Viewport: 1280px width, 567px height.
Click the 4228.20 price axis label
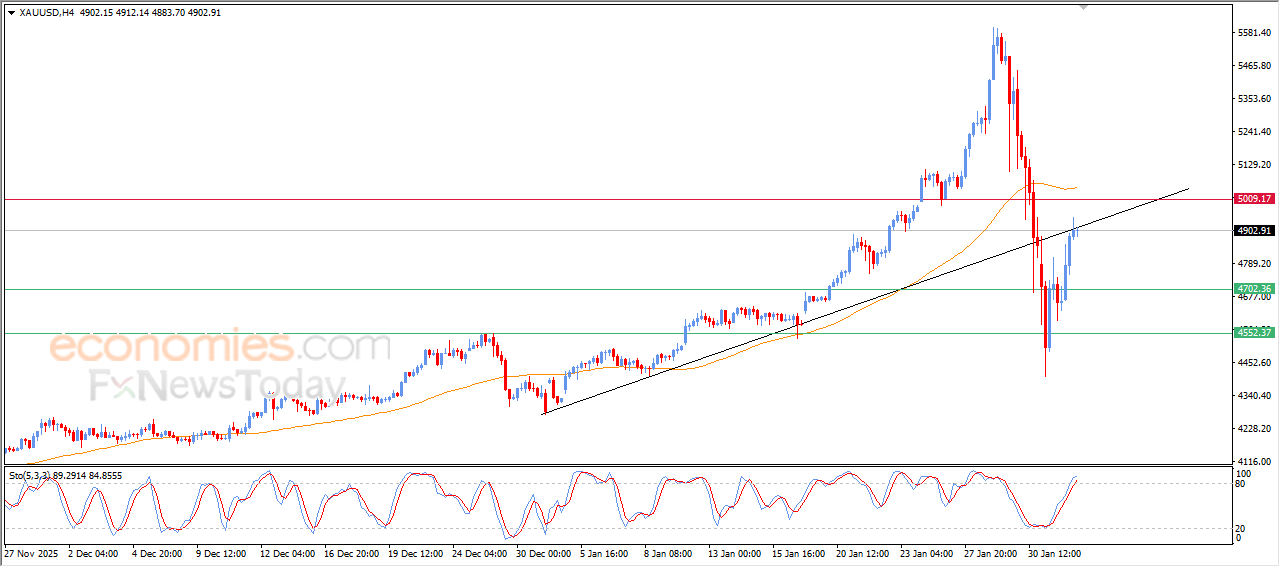click(1254, 429)
